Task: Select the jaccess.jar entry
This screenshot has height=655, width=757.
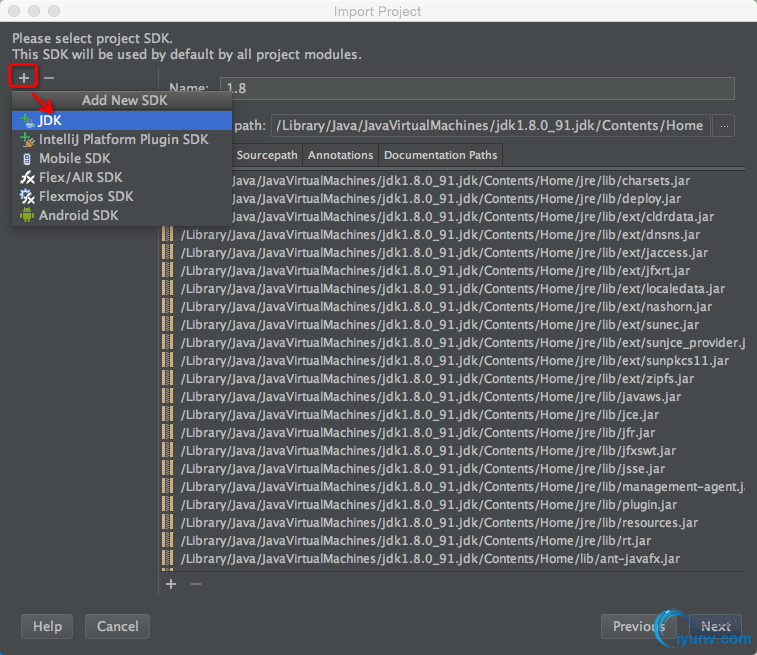Action: (454, 252)
